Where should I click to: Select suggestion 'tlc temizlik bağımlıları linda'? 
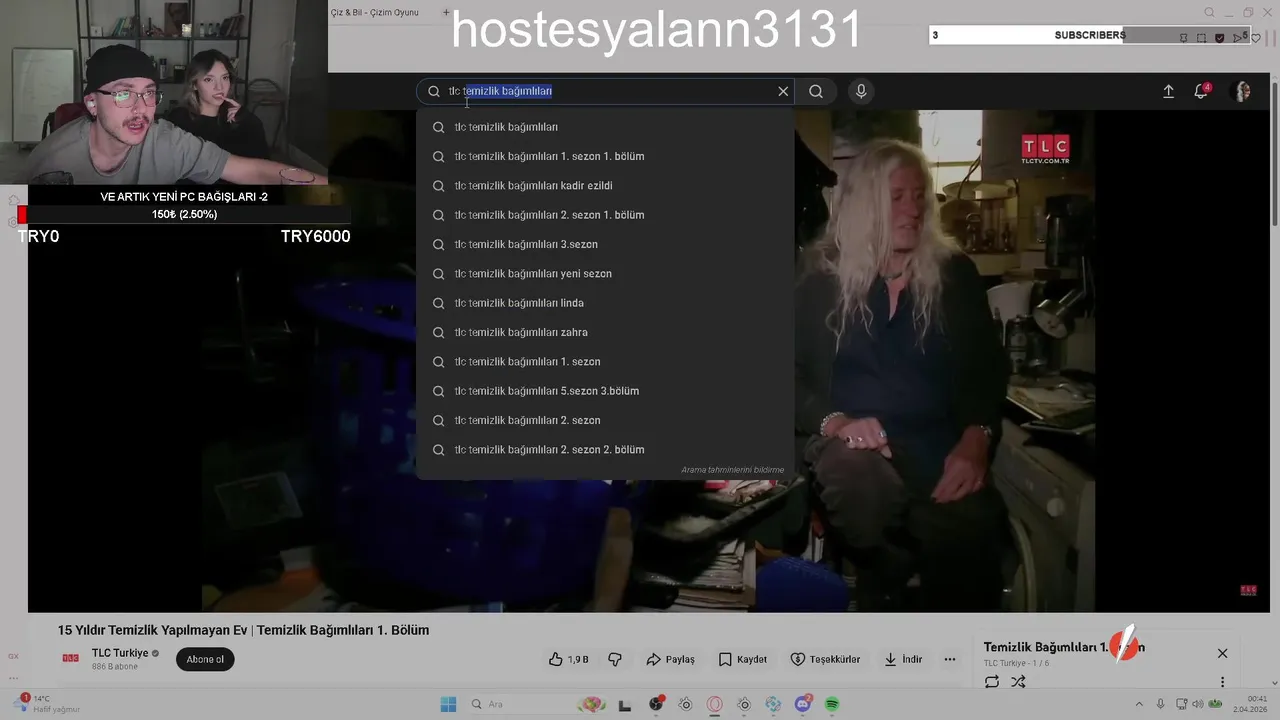(605, 303)
